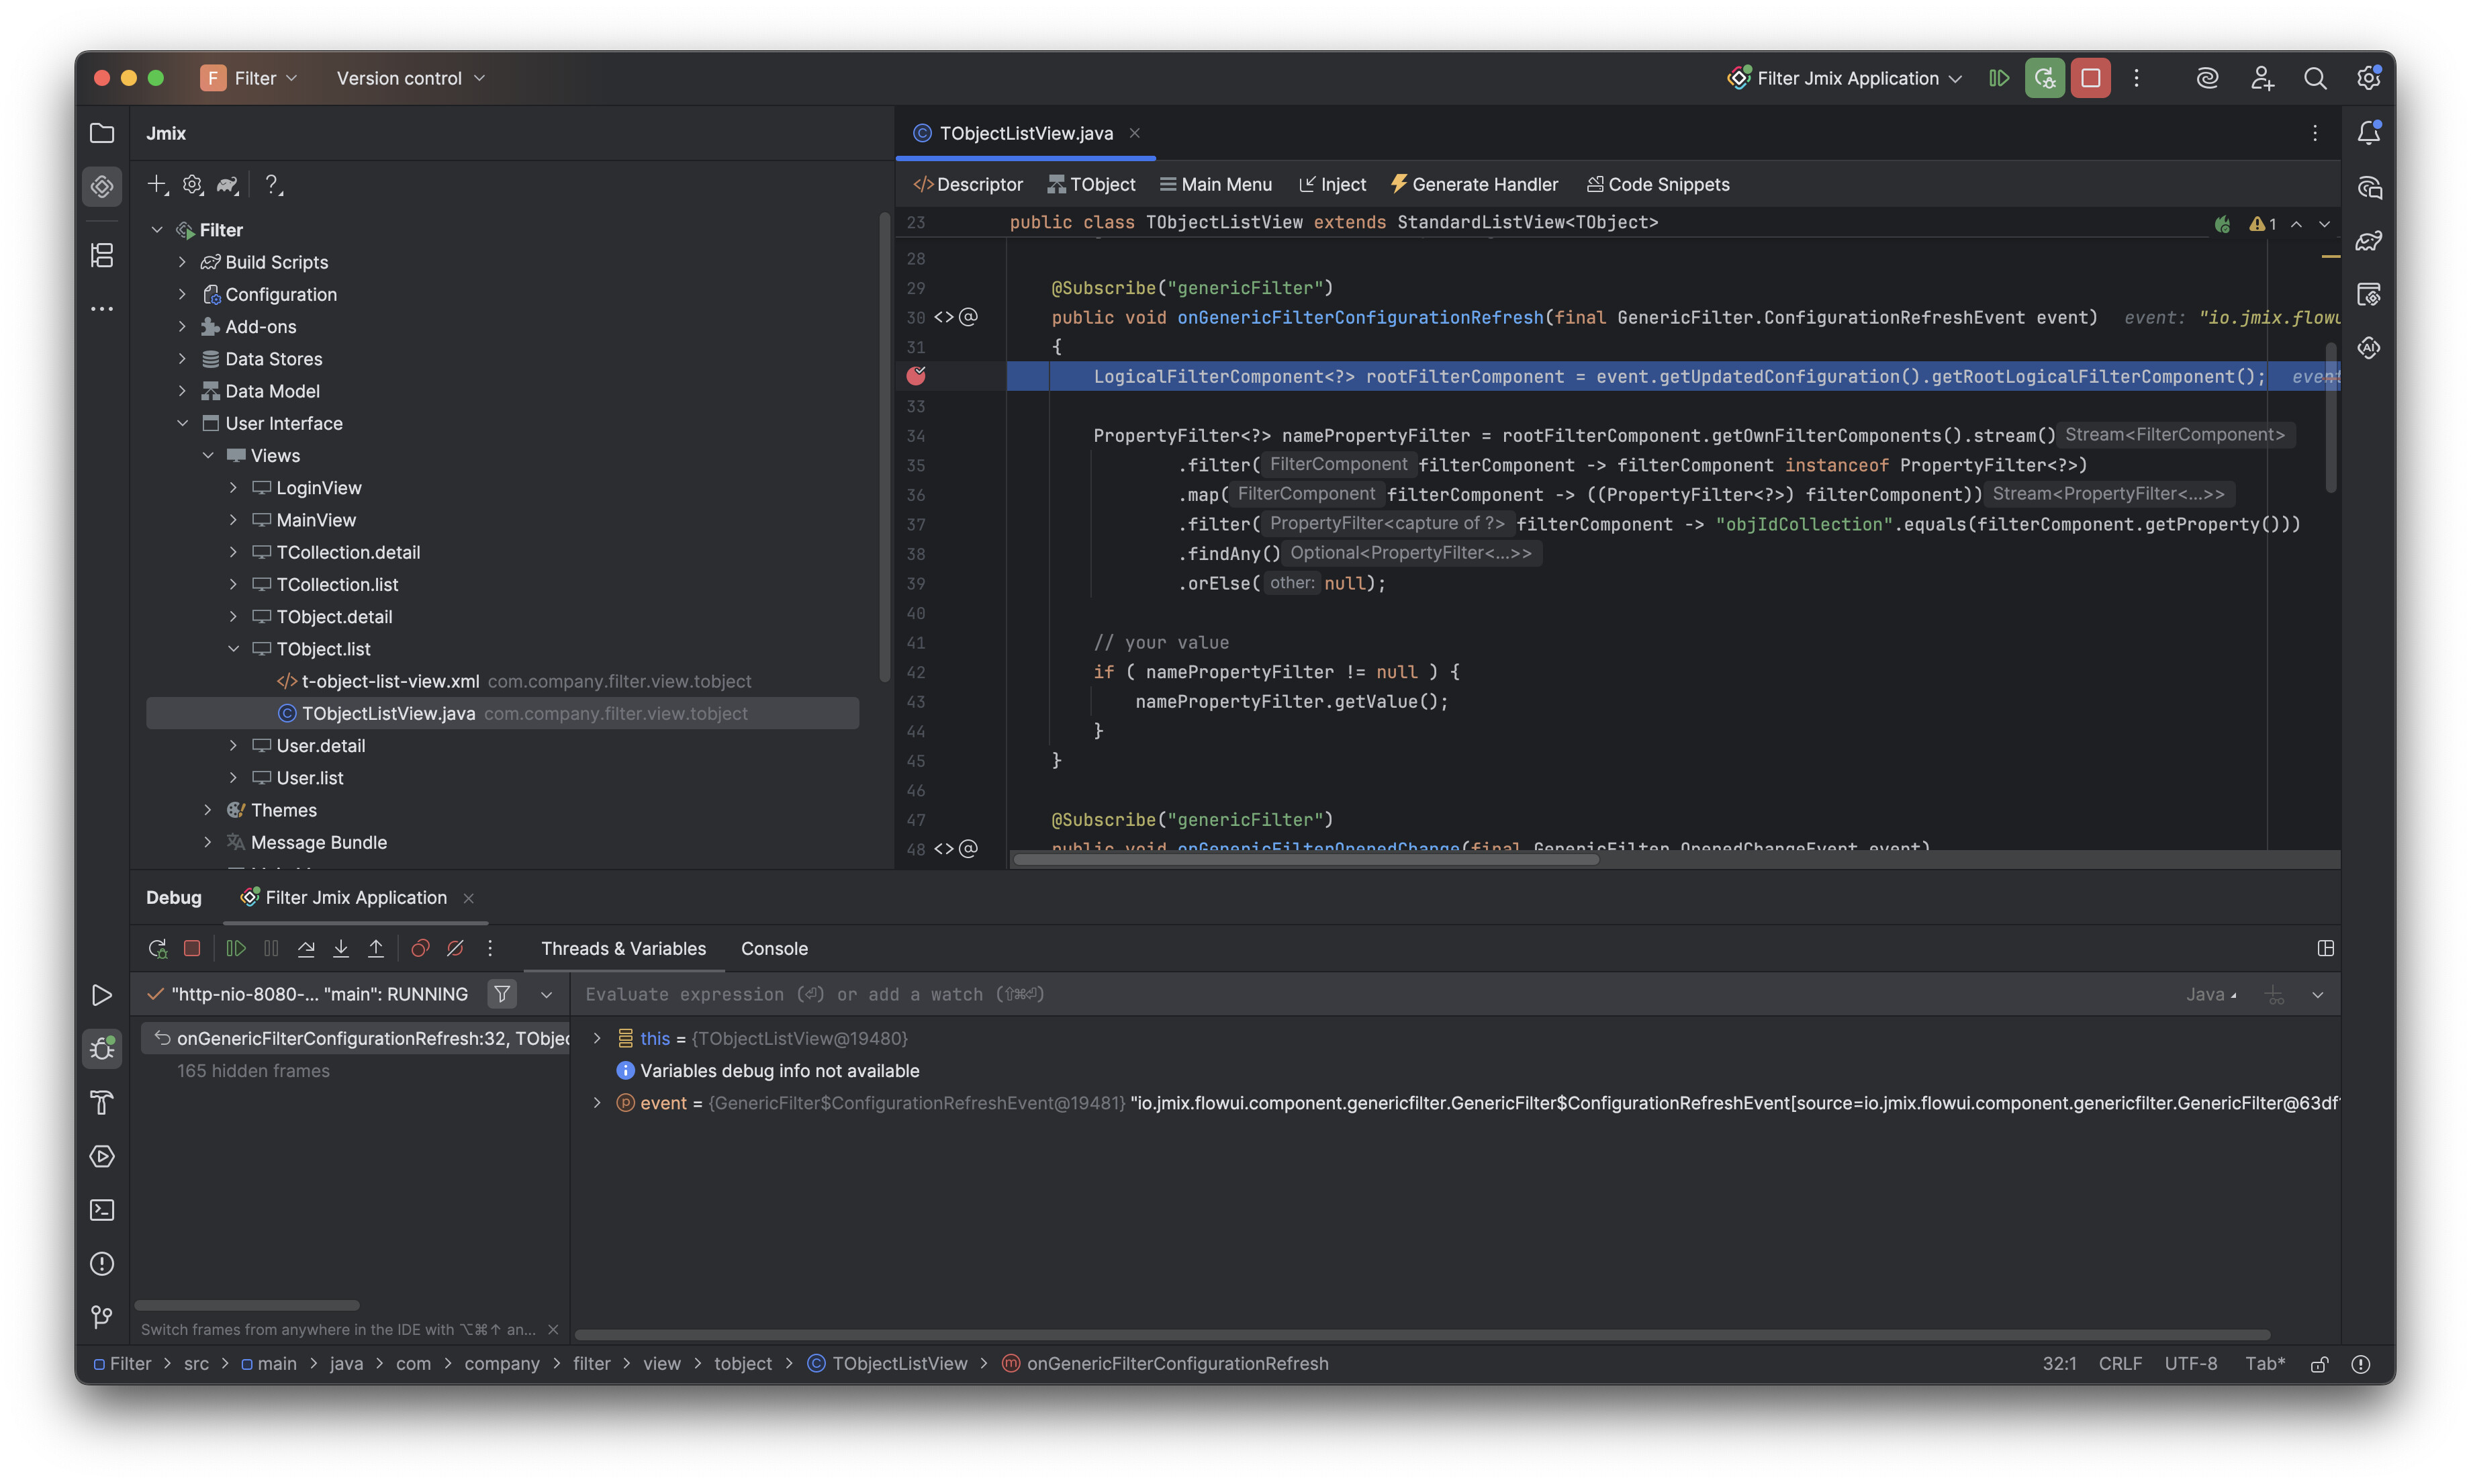Viewport: 2471px width, 1484px height.
Task: Switch to the Console tab
Action: coord(774,948)
